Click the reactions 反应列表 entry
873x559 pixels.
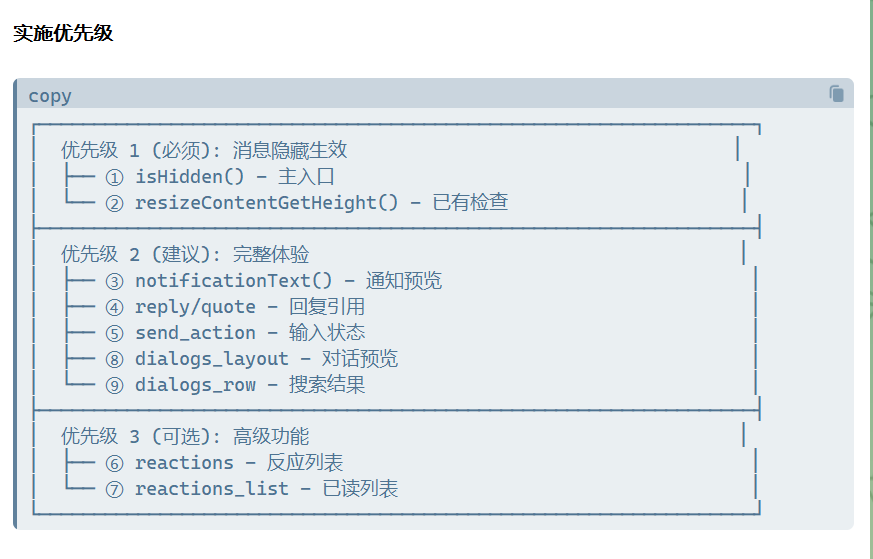point(224,463)
